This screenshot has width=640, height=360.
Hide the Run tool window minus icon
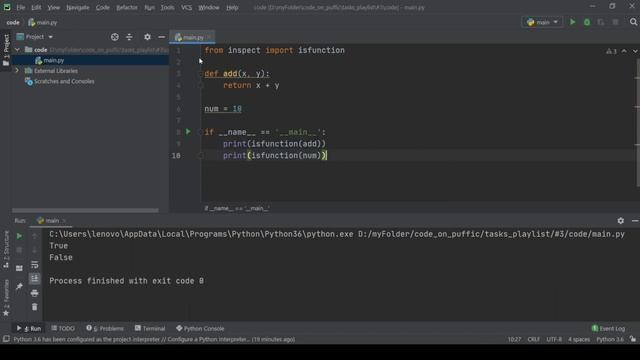[x=635, y=220]
